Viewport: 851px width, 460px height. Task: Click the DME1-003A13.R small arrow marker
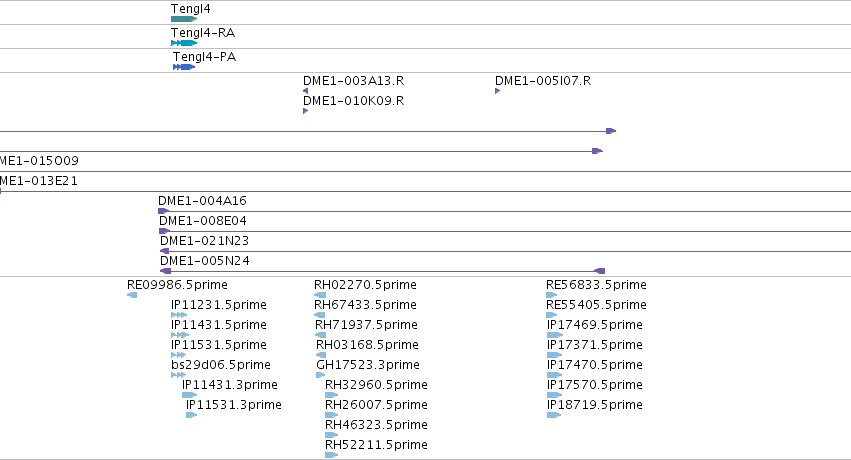click(306, 91)
